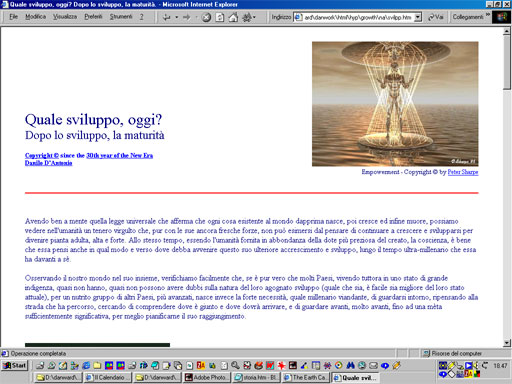512x384 pixels.
Task: Expand the Collegamenti links chevron
Action: point(488,15)
